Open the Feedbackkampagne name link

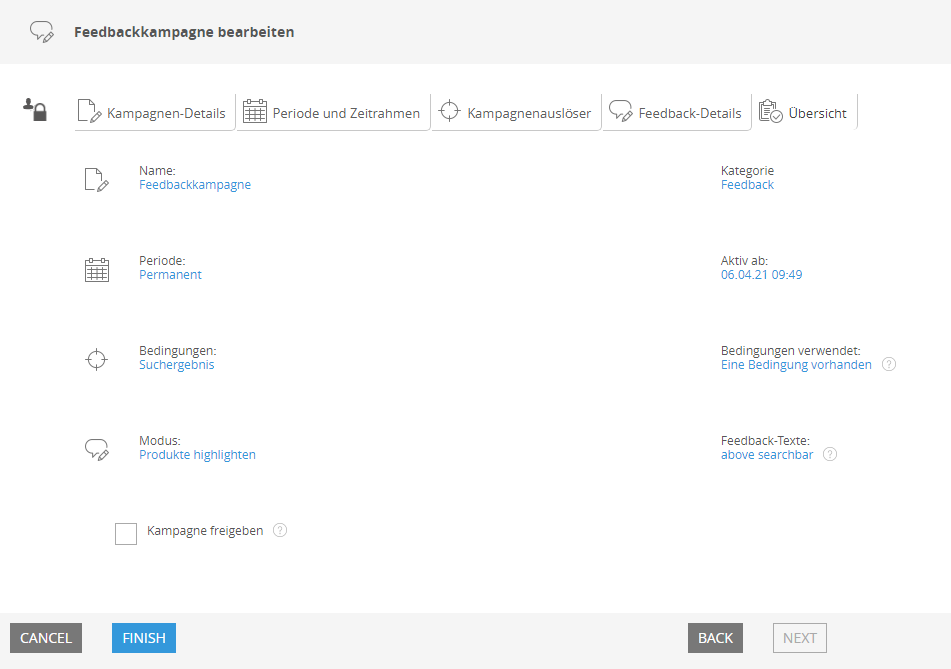[x=195, y=184]
